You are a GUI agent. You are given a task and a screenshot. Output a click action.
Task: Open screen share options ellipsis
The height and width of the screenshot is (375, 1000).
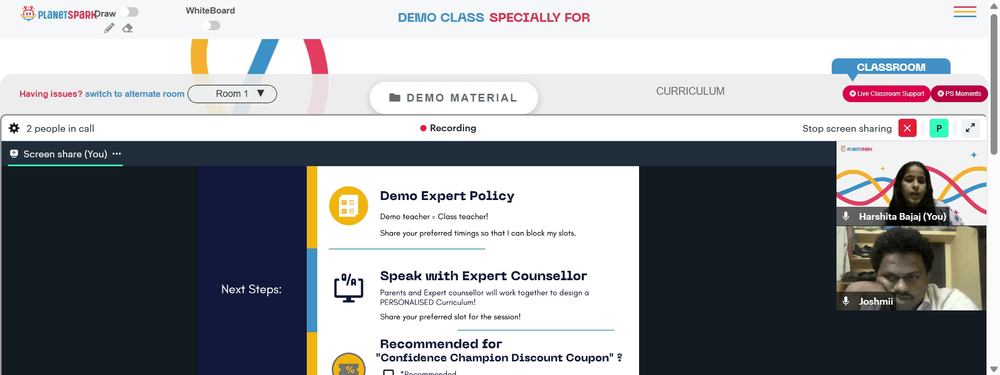tap(117, 154)
